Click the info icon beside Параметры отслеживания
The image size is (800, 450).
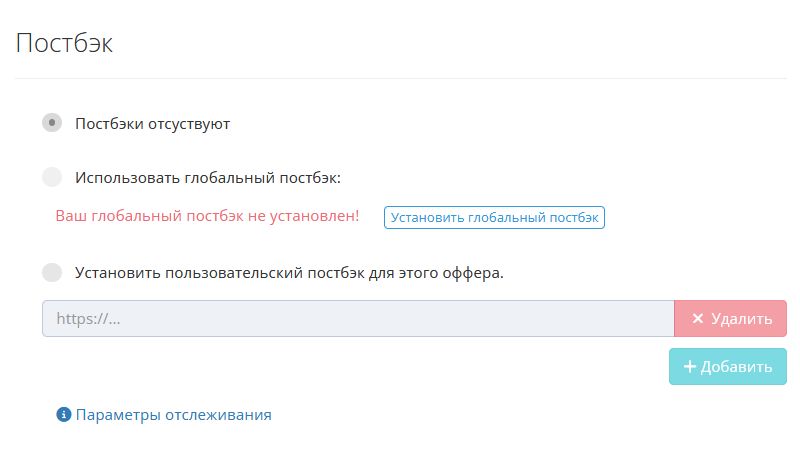pyautogui.click(x=64, y=414)
